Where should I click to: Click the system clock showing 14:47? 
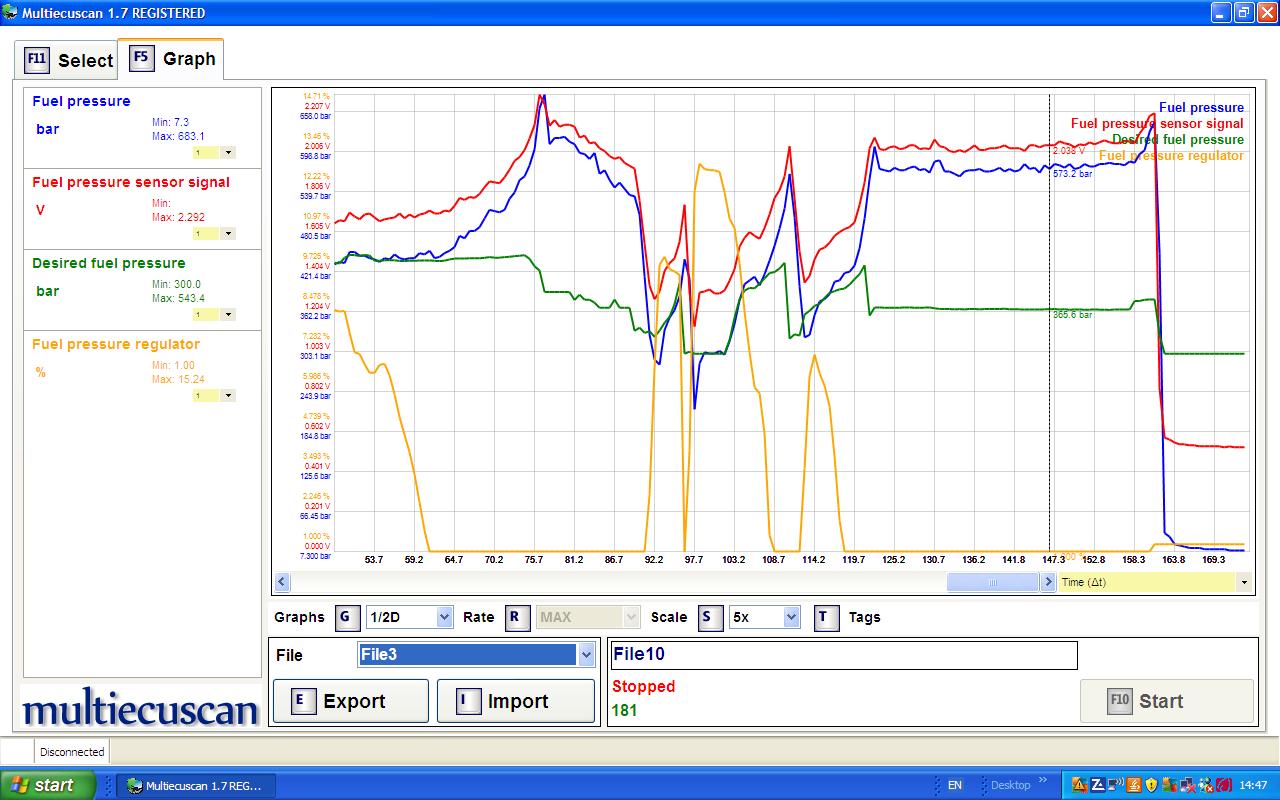click(x=1253, y=786)
